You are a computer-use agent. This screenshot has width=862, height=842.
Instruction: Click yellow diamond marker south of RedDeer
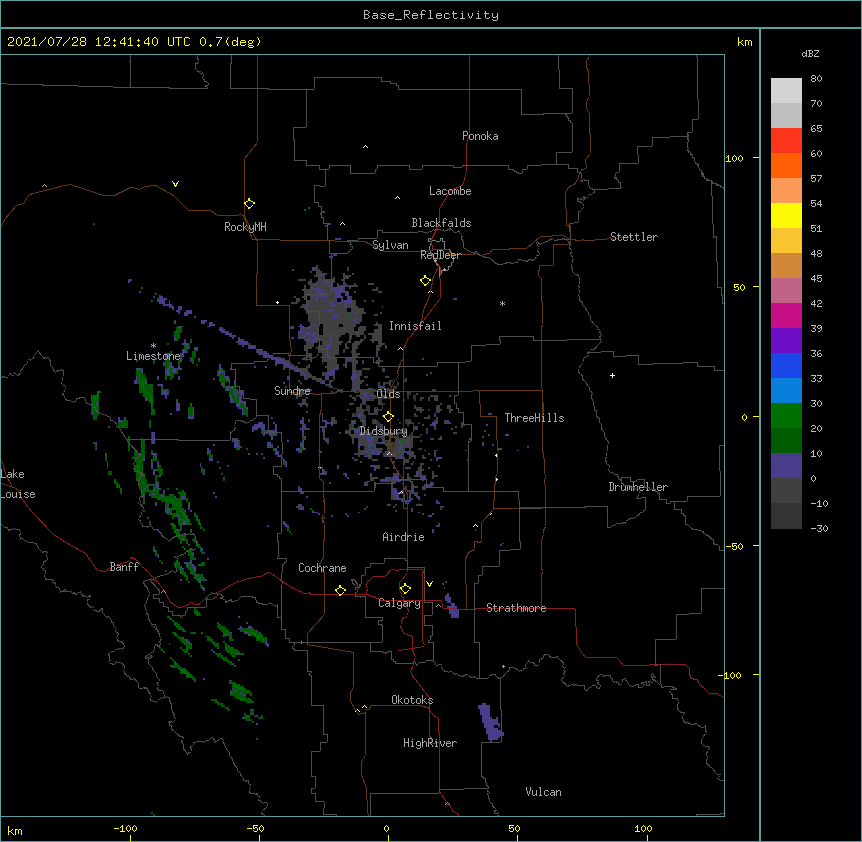(x=425, y=281)
